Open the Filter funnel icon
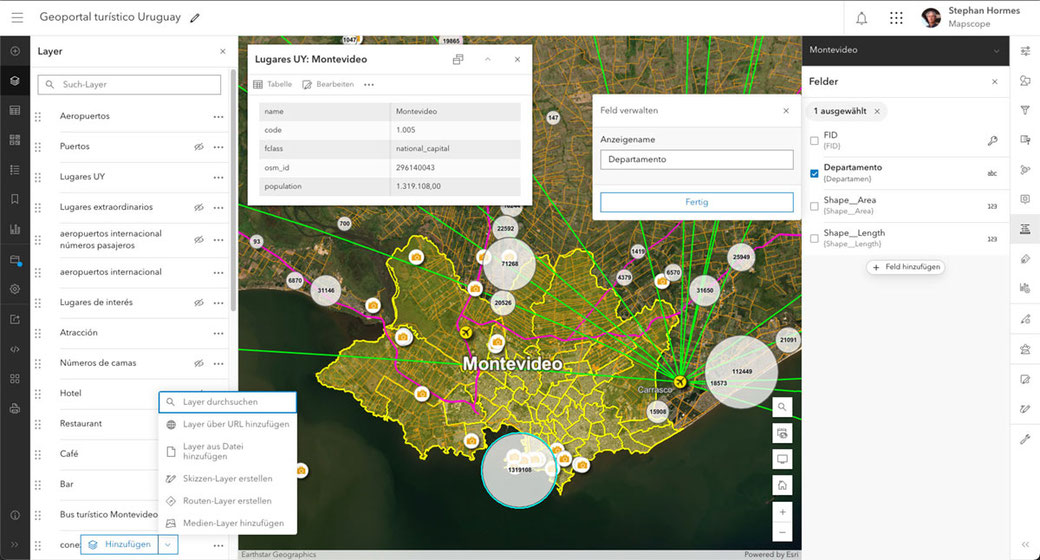1040x560 pixels. (x=1025, y=110)
